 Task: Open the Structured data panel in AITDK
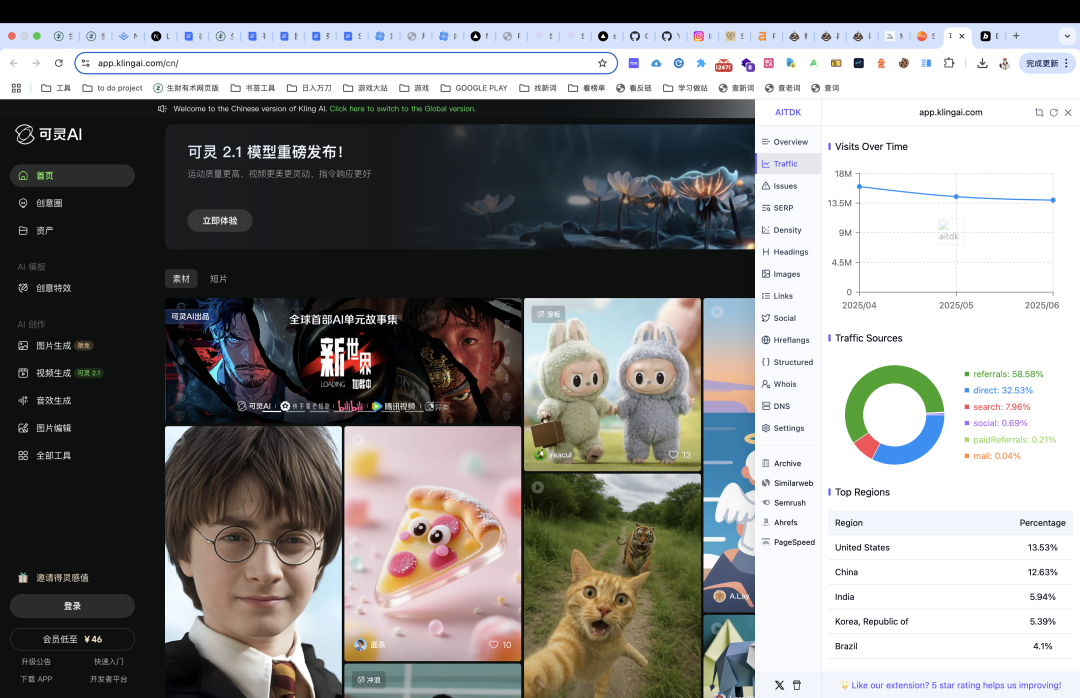click(787, 362)
